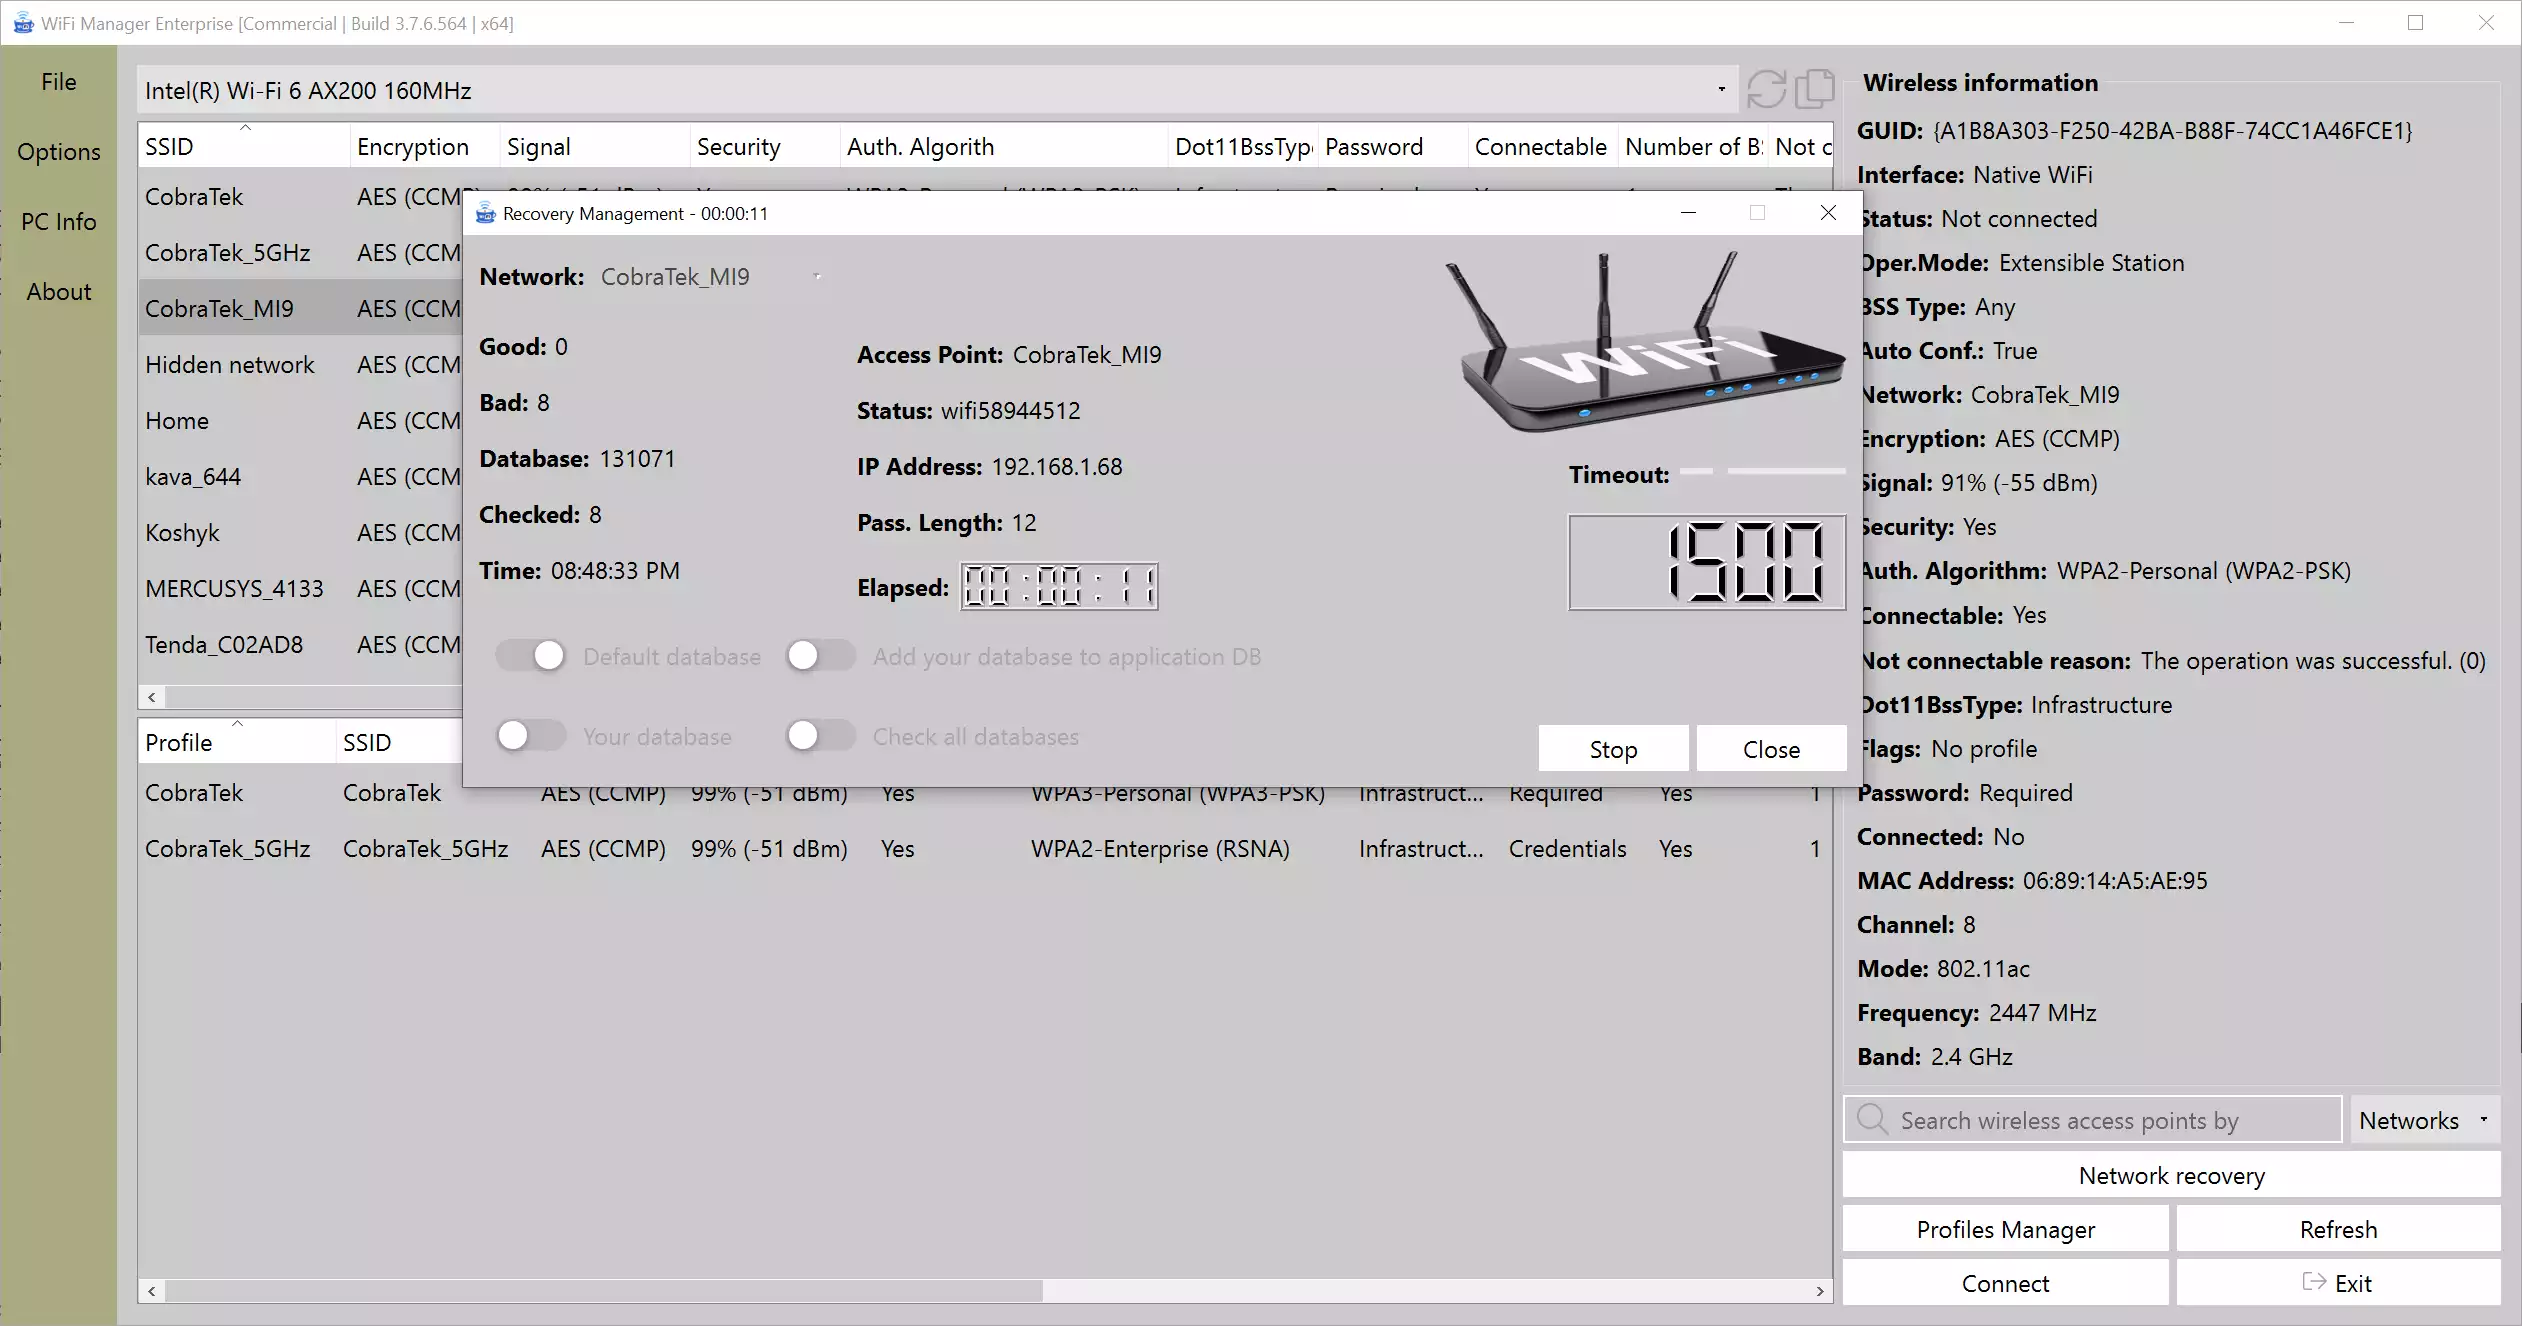Sort by the Dot11BssType column header
Viewport: 2522px width, 1326px height.
point(1243,147)
